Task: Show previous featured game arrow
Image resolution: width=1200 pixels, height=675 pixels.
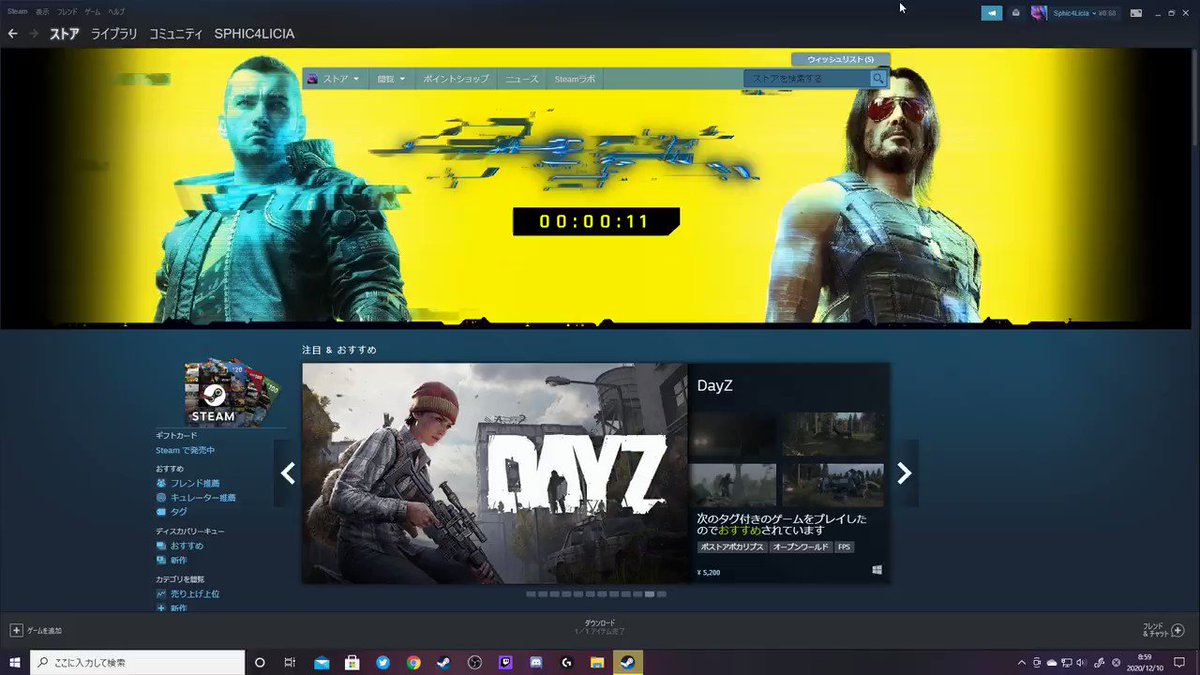Action: click(x=288, y=473)
